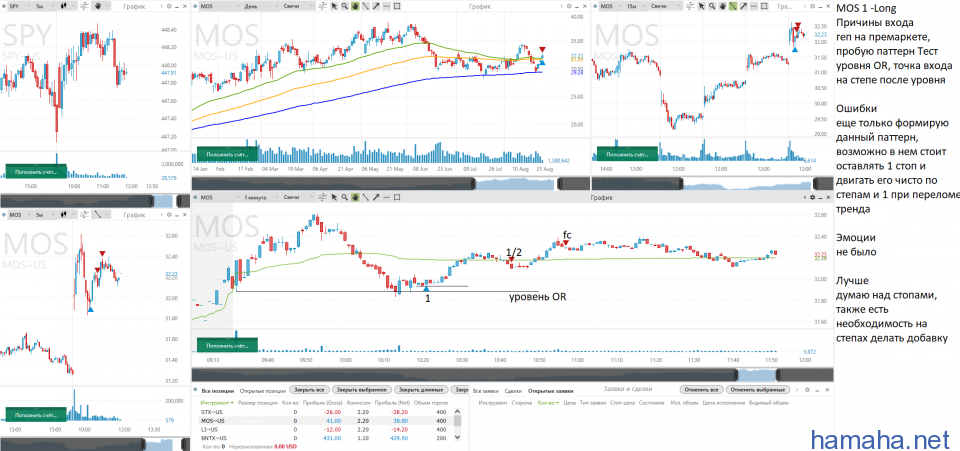960x451 pixels.
Task: Open 15м timeframe dropdown
Action: (x=636, y=6)
